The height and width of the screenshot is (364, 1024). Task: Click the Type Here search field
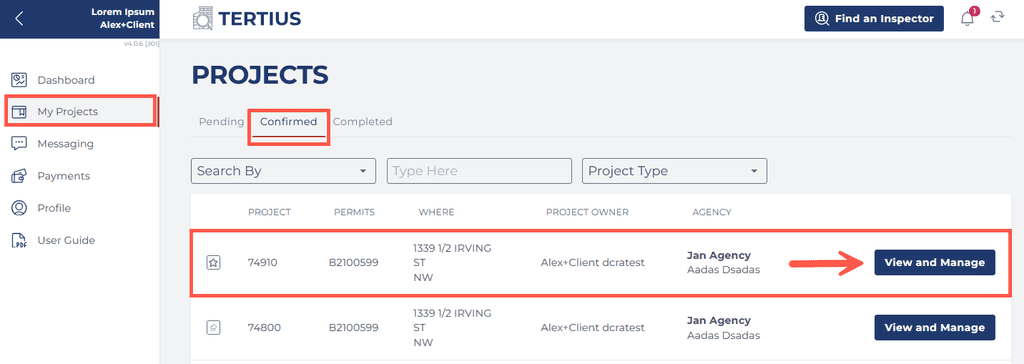[479, 171]
